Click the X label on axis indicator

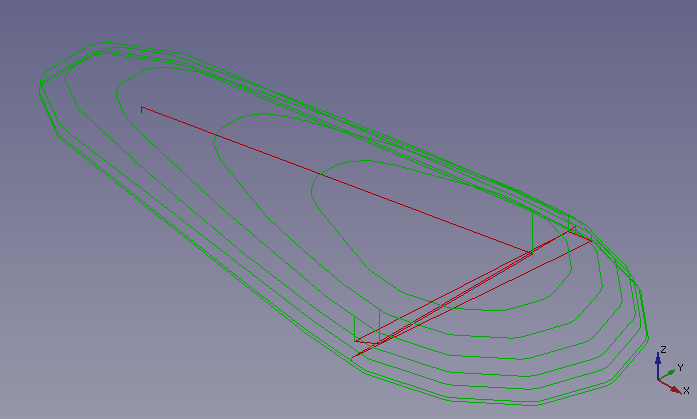(686, 390)
